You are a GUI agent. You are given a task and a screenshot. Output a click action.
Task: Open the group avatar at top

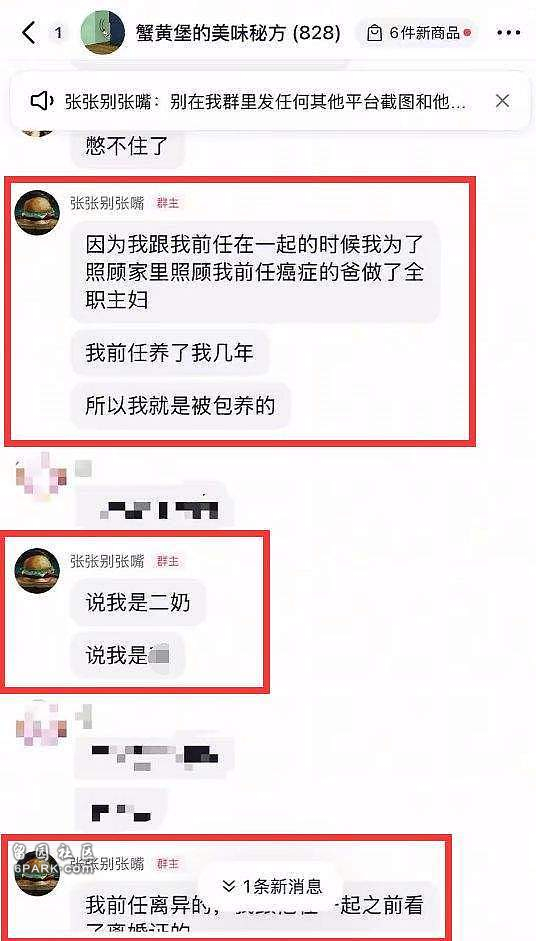103,33
